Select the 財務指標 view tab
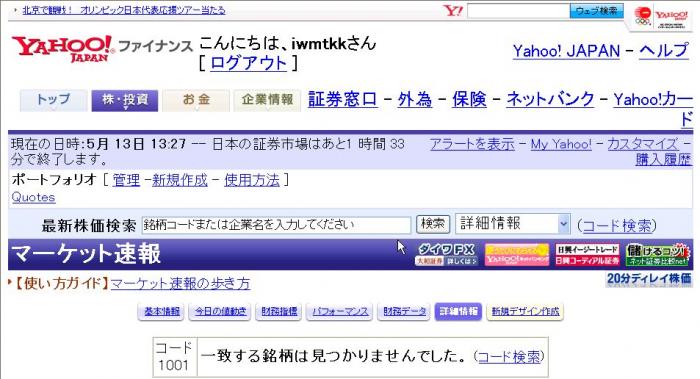Viewport: 700px width, 379px height. pyautogui.click(x=279, y=312)
